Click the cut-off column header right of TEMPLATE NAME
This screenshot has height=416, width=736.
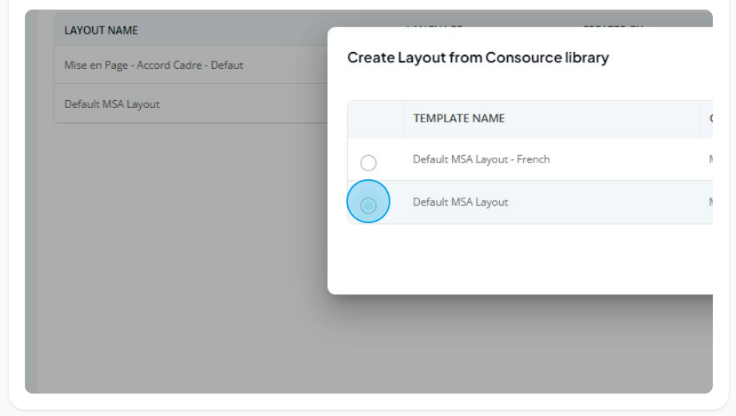[711, 118]
